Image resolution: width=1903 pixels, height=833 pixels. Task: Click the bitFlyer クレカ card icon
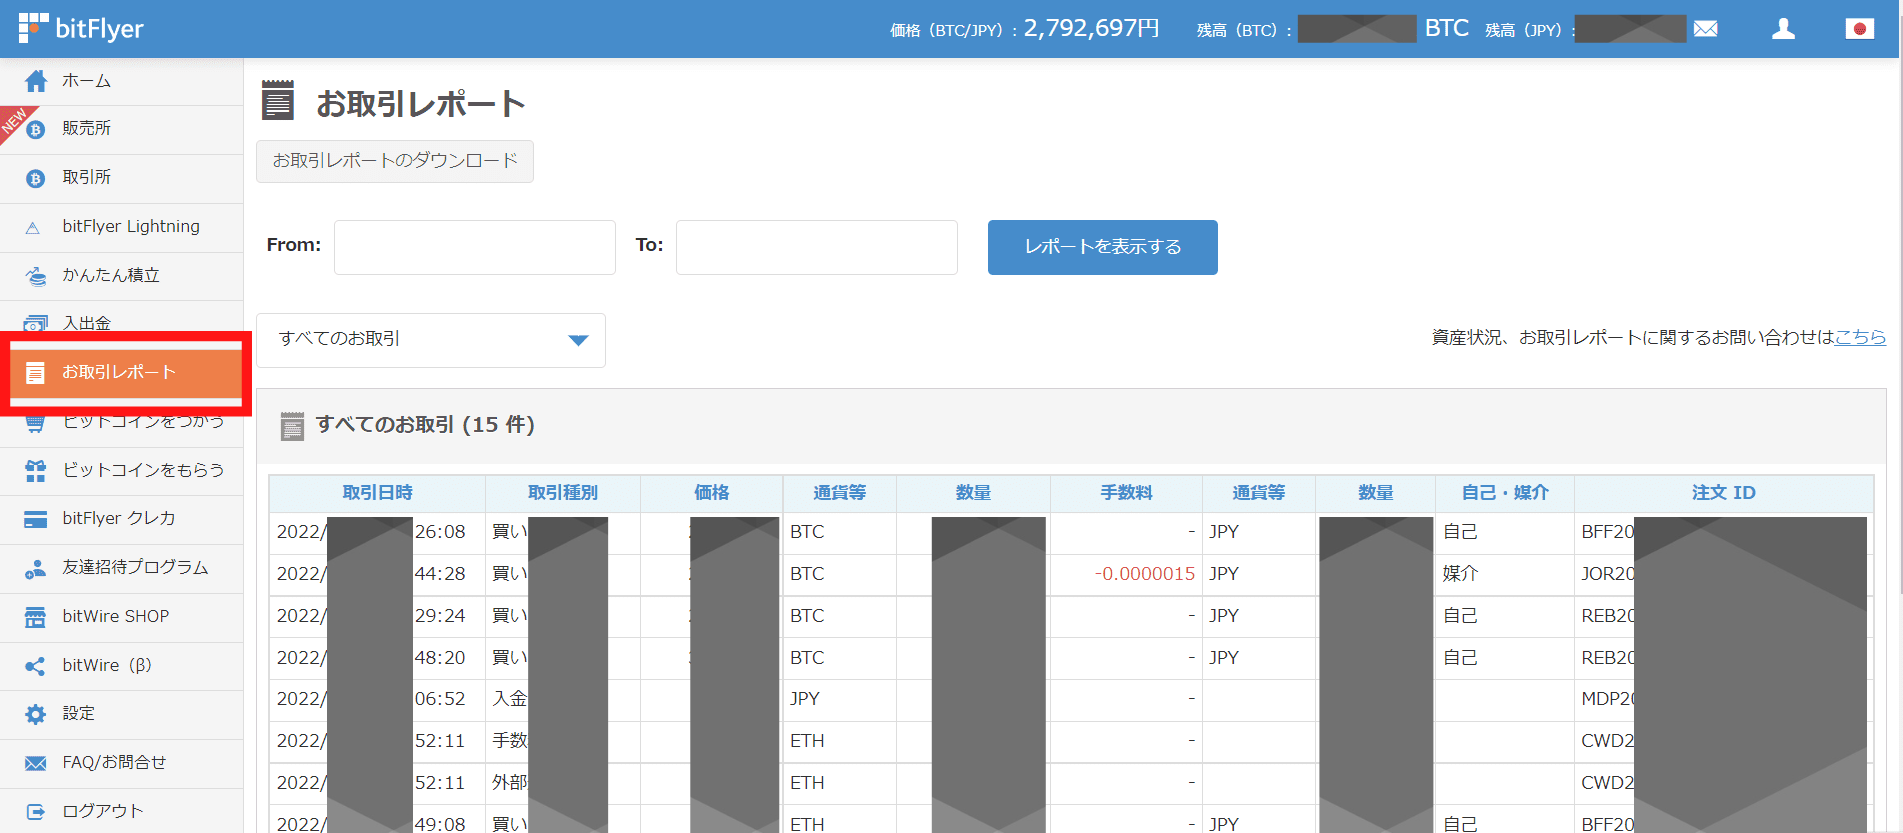coord(36,519)
